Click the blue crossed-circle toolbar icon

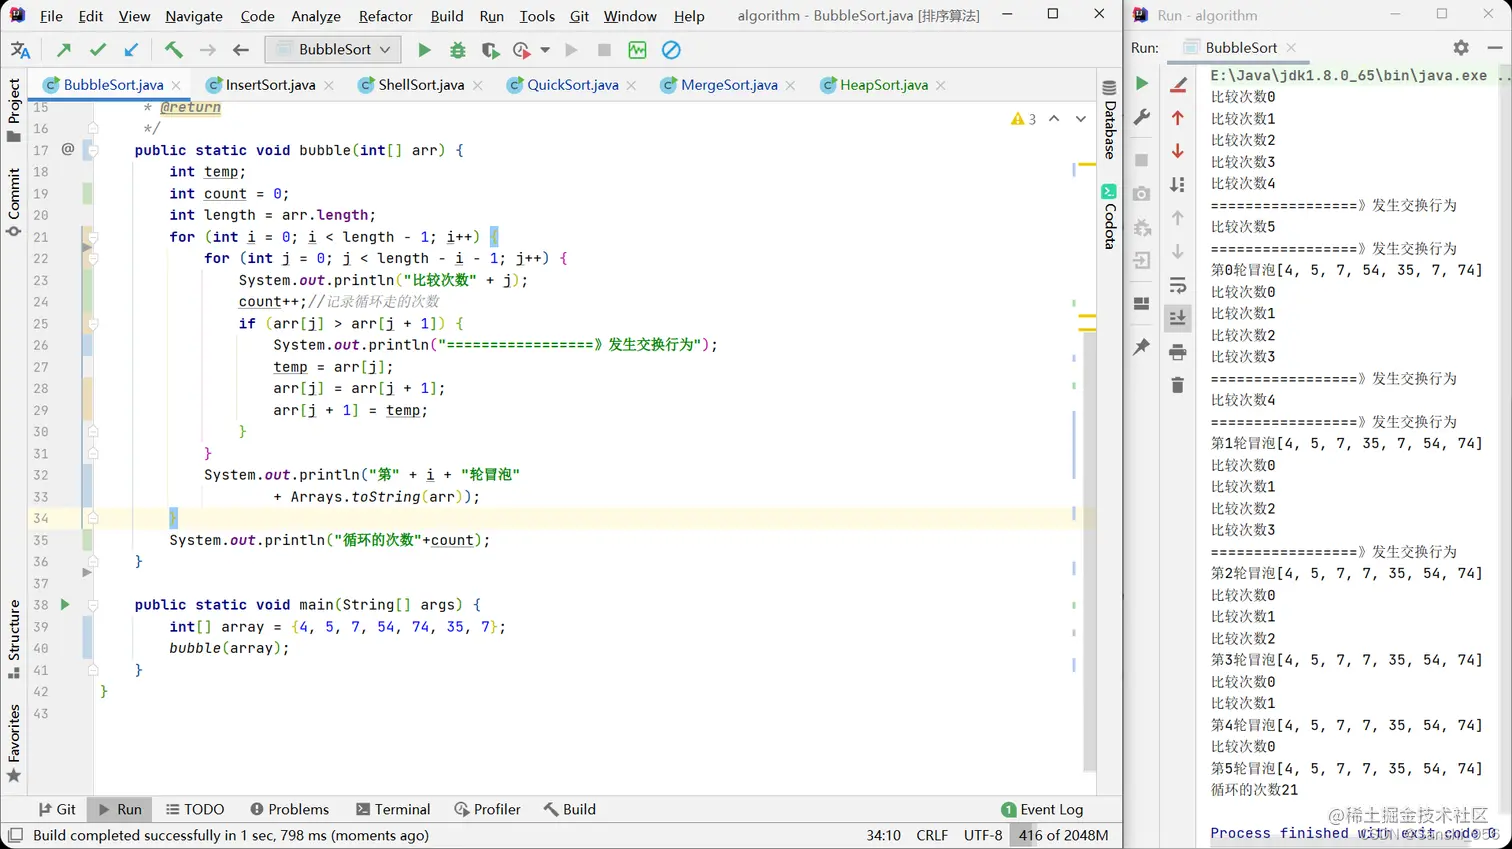tap(671, 50)
